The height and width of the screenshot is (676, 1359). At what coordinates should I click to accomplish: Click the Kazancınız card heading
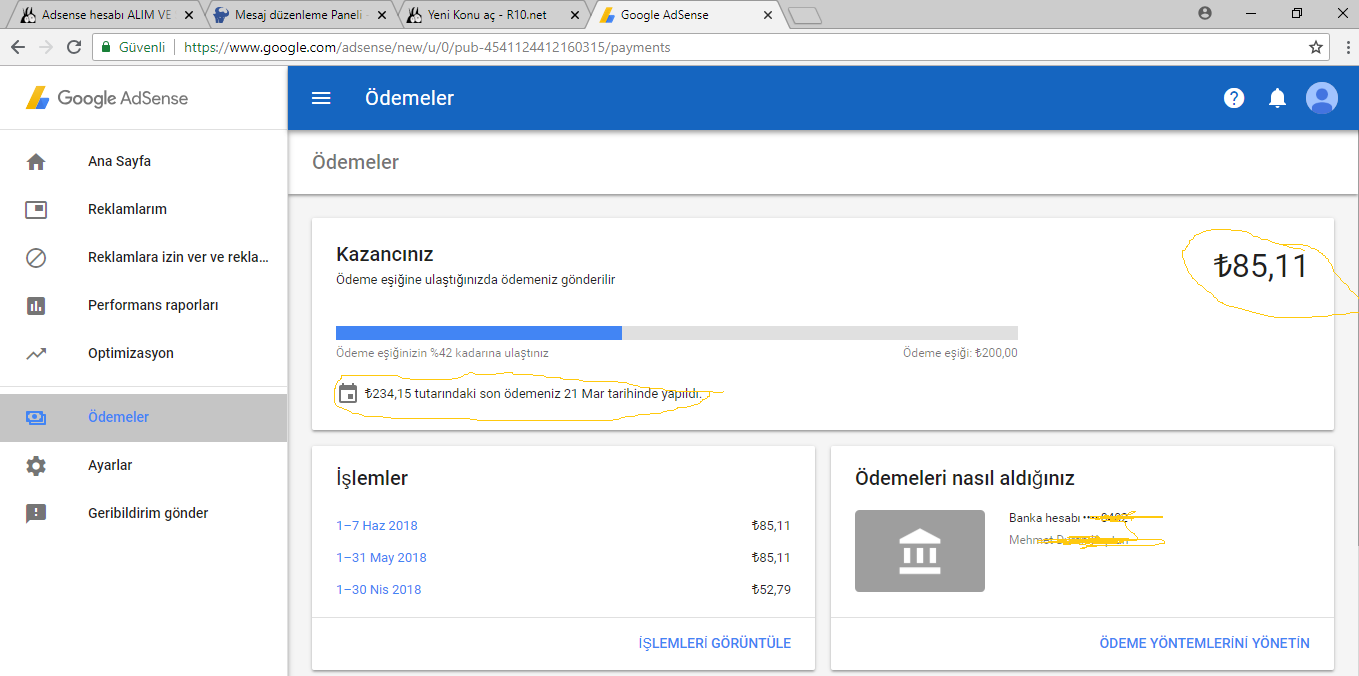385,254
